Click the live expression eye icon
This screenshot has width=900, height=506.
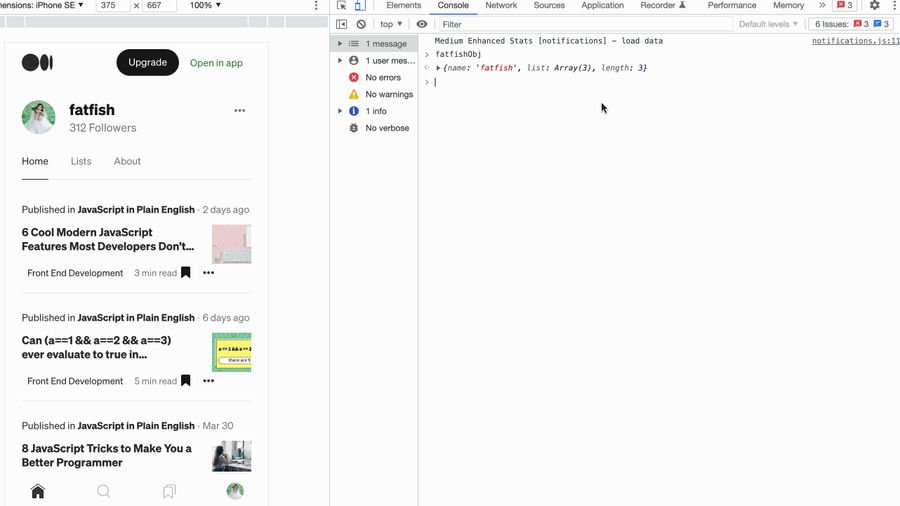click(x=422, y=24)
